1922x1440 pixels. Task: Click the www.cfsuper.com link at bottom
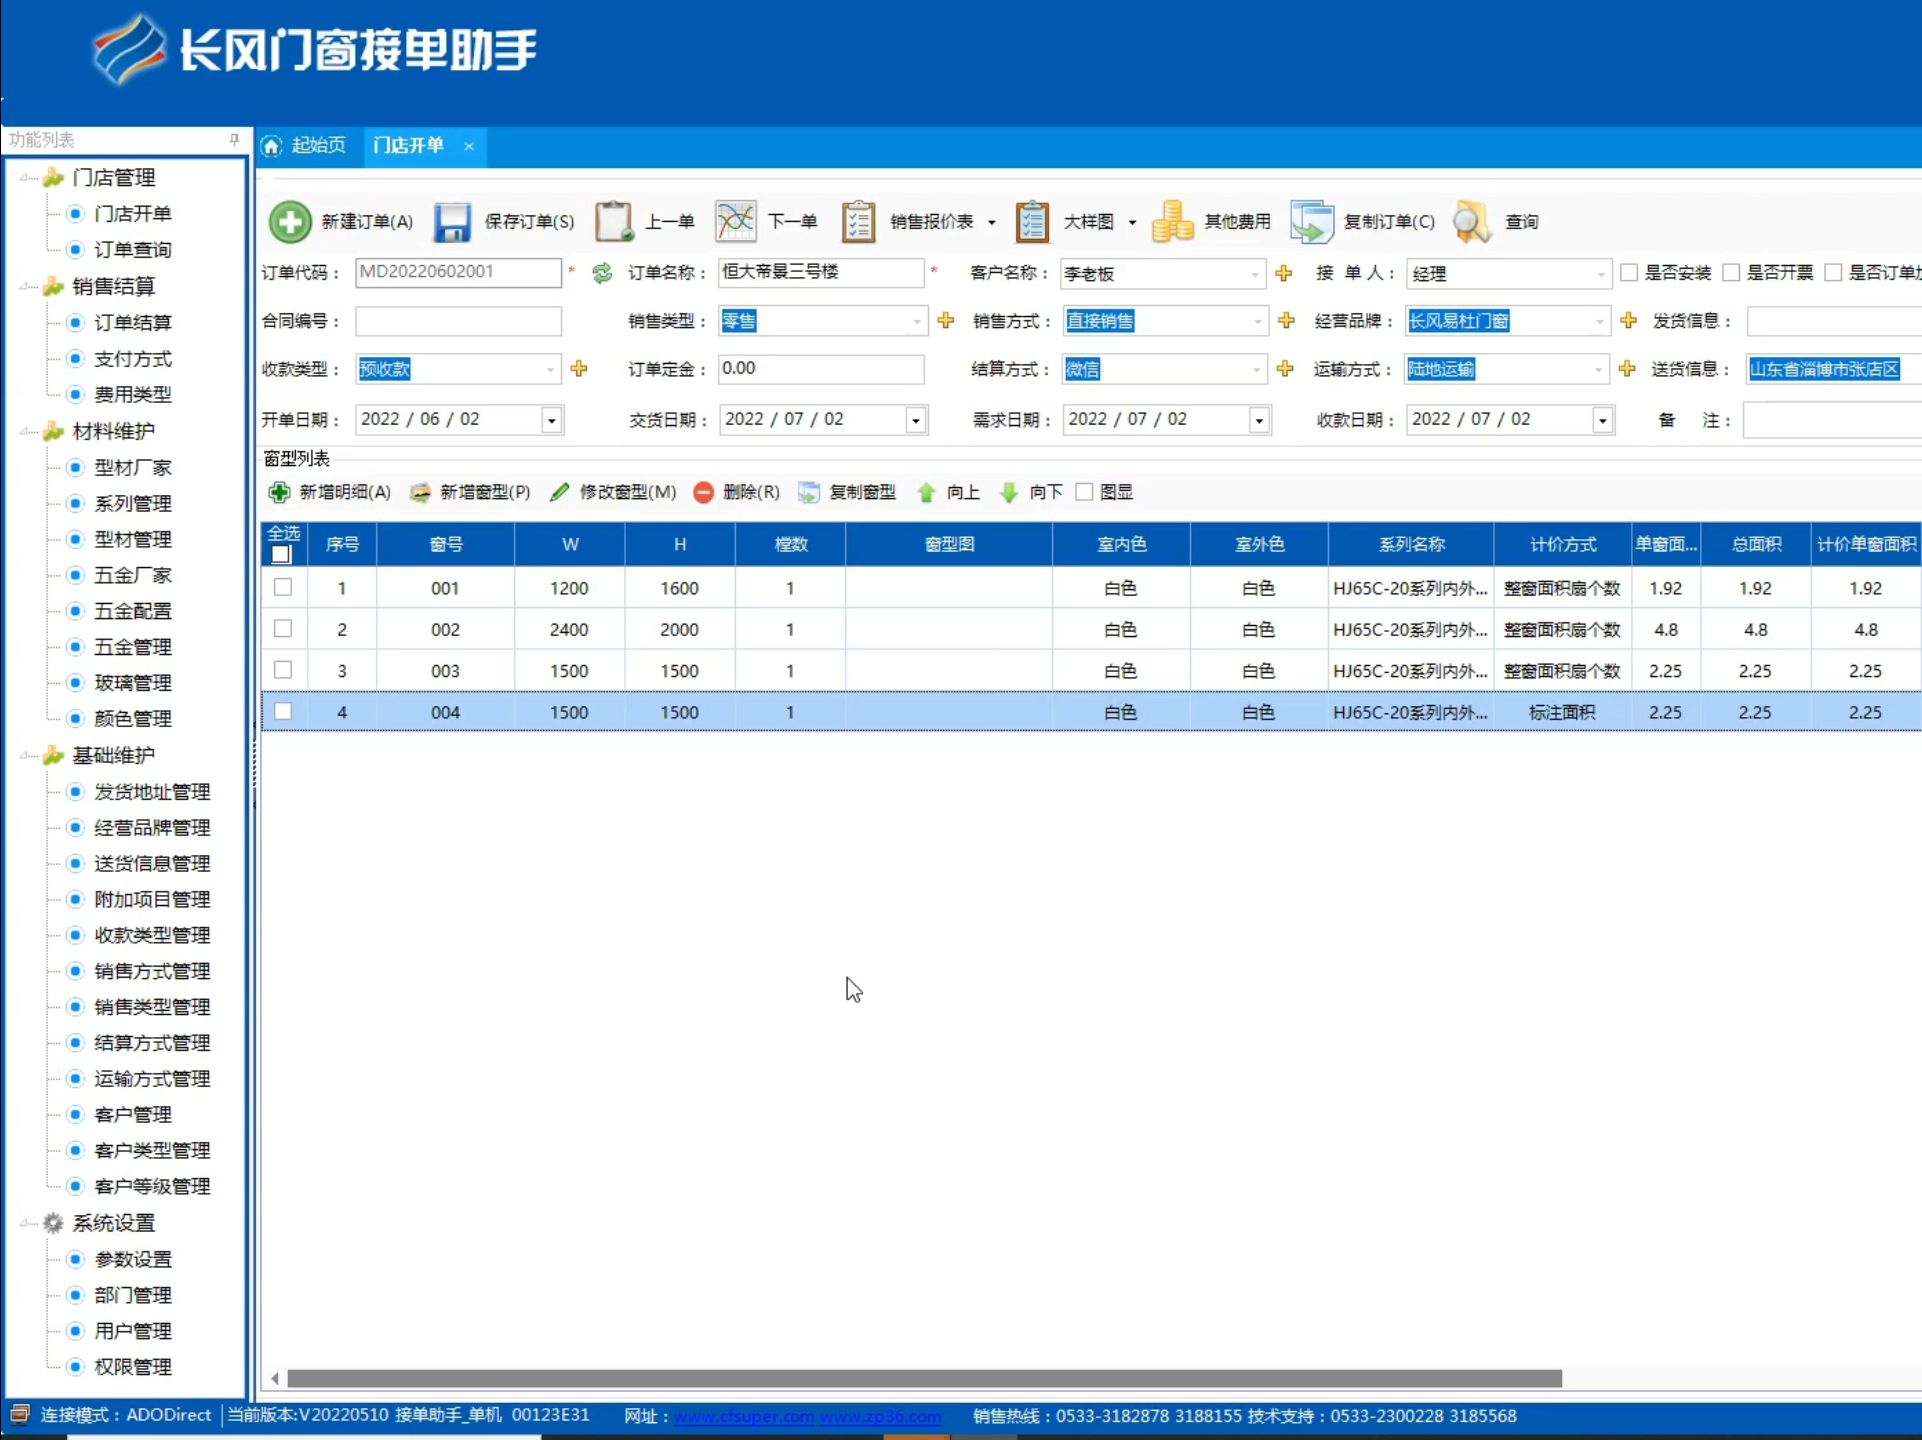(745, 1416)
